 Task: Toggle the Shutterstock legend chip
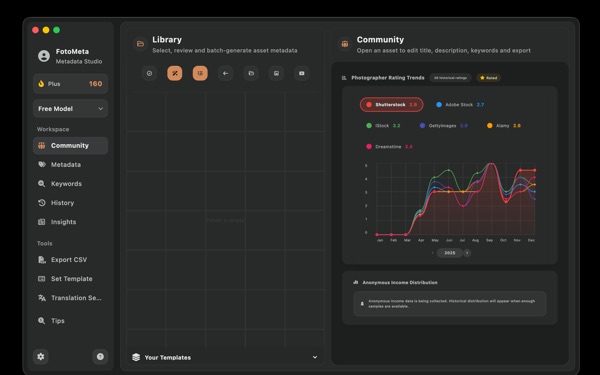pos(391,104)
